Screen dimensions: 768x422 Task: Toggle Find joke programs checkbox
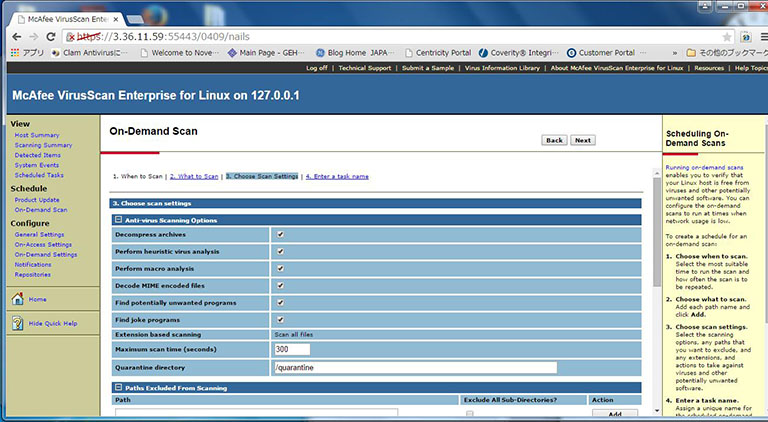280,317
